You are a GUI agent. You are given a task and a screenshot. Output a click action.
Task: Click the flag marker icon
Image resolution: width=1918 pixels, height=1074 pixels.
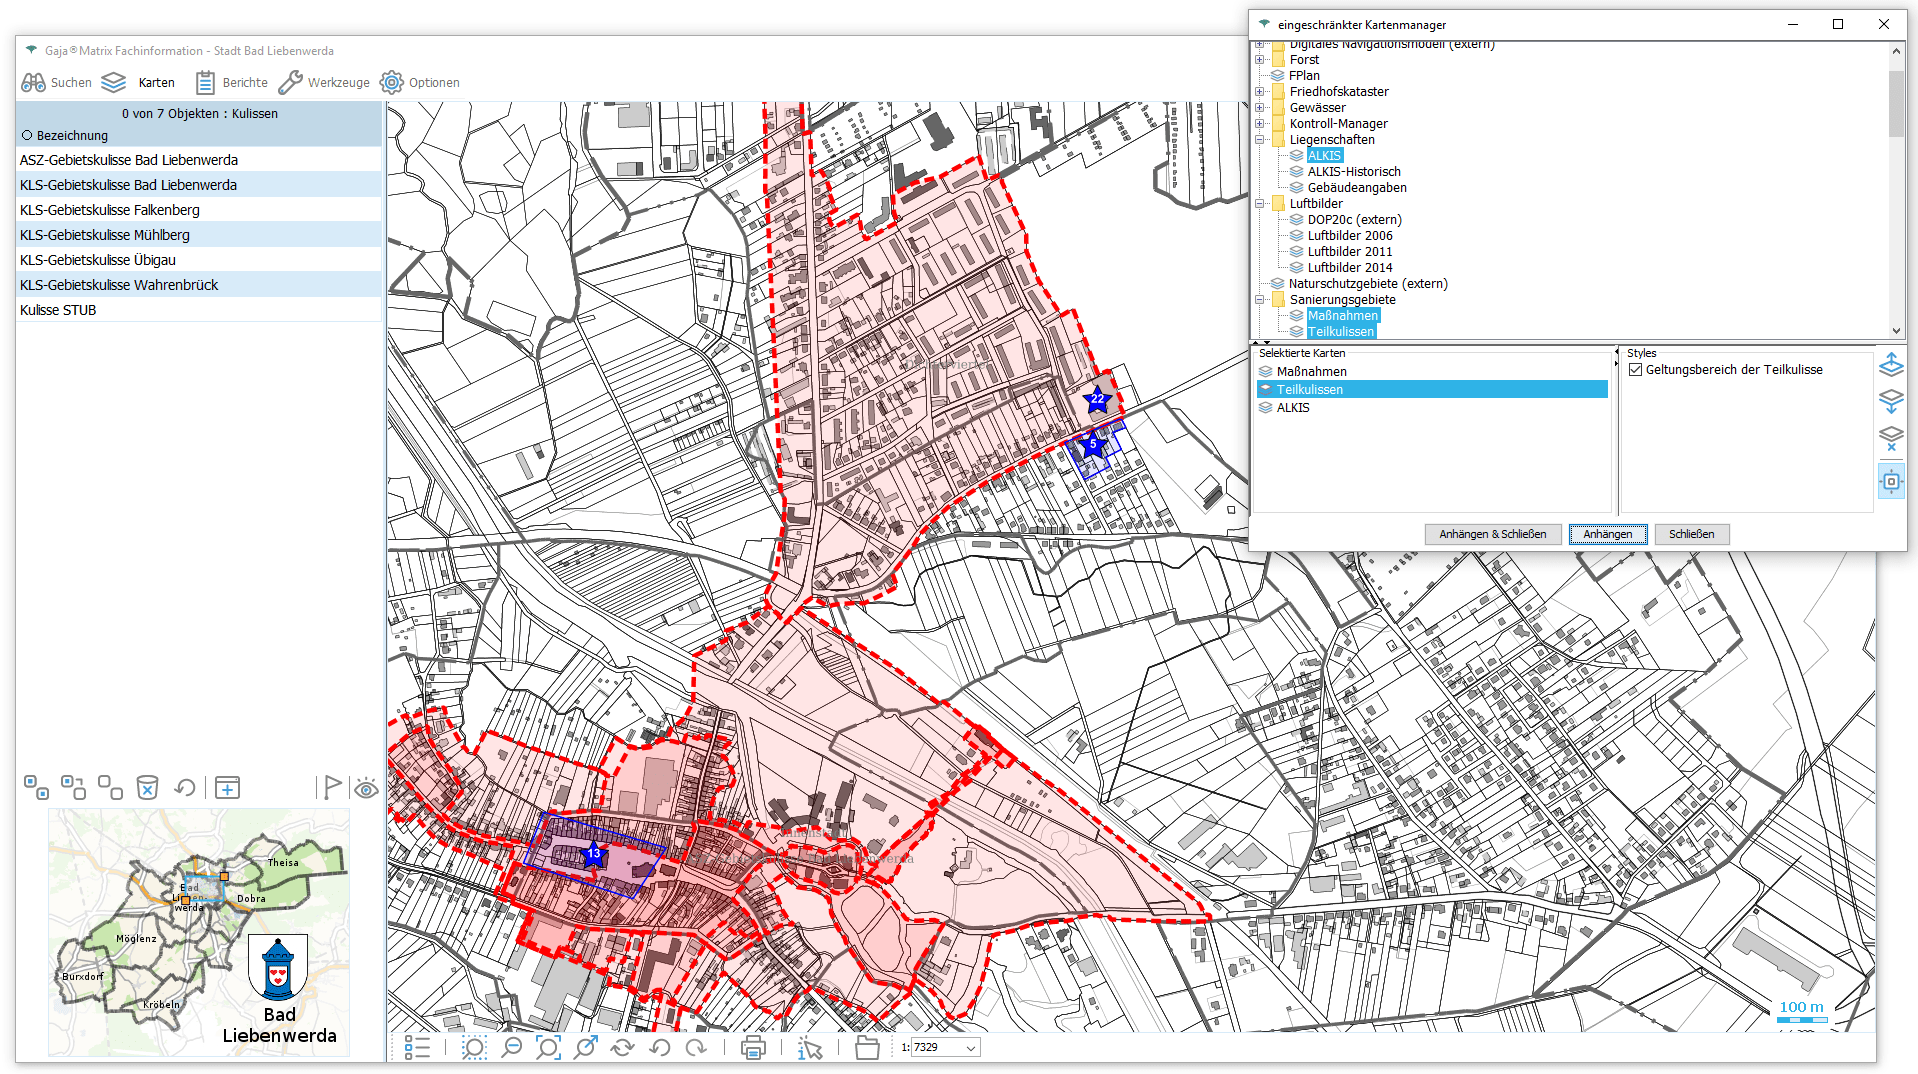click(x=331, y=788)
